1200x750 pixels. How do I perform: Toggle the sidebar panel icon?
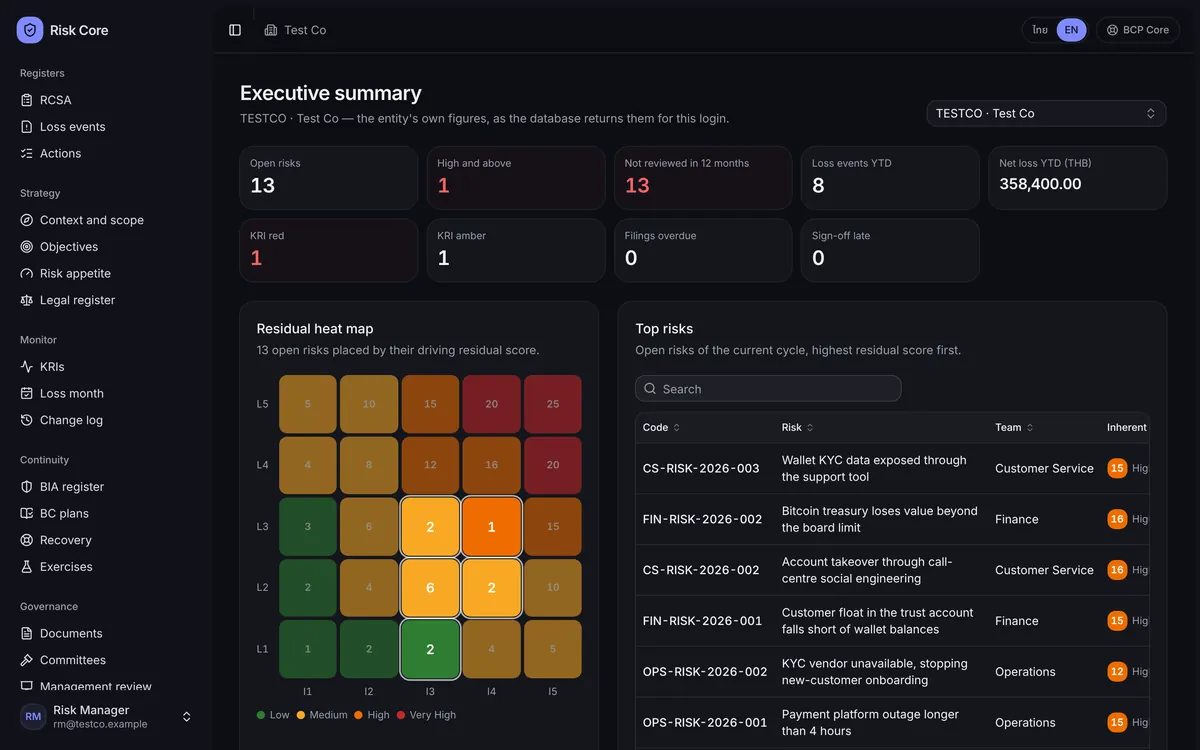click(235, 30)
